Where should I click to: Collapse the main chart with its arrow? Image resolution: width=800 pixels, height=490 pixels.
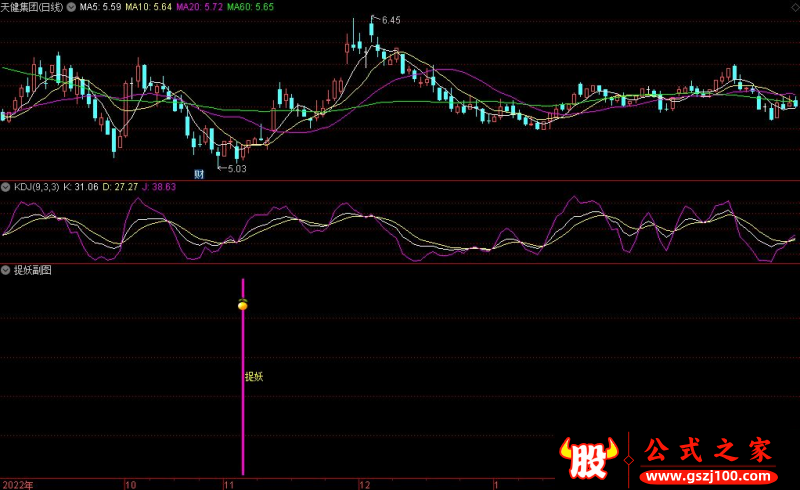coord(6,6)
